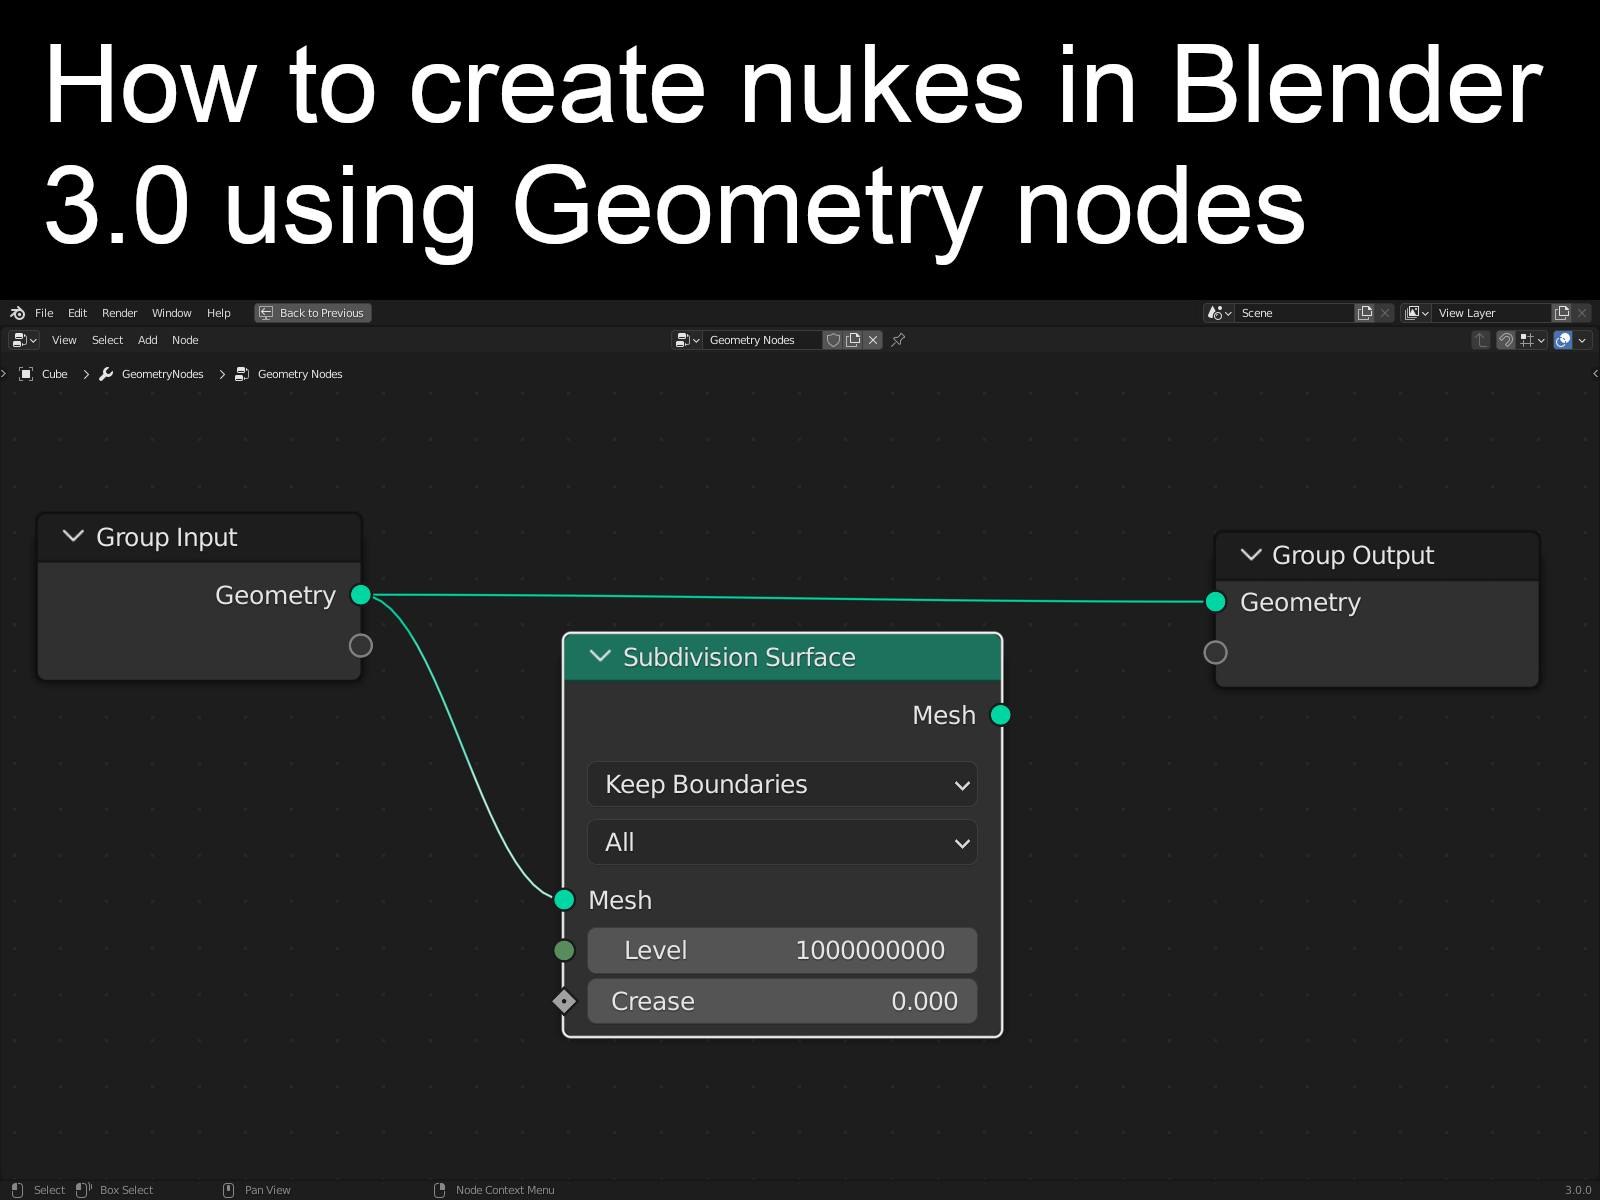Click the node tree icon in breadcrumbs
The width and height of the screenshot is (1600, 1200).
[x=242, y=374]
